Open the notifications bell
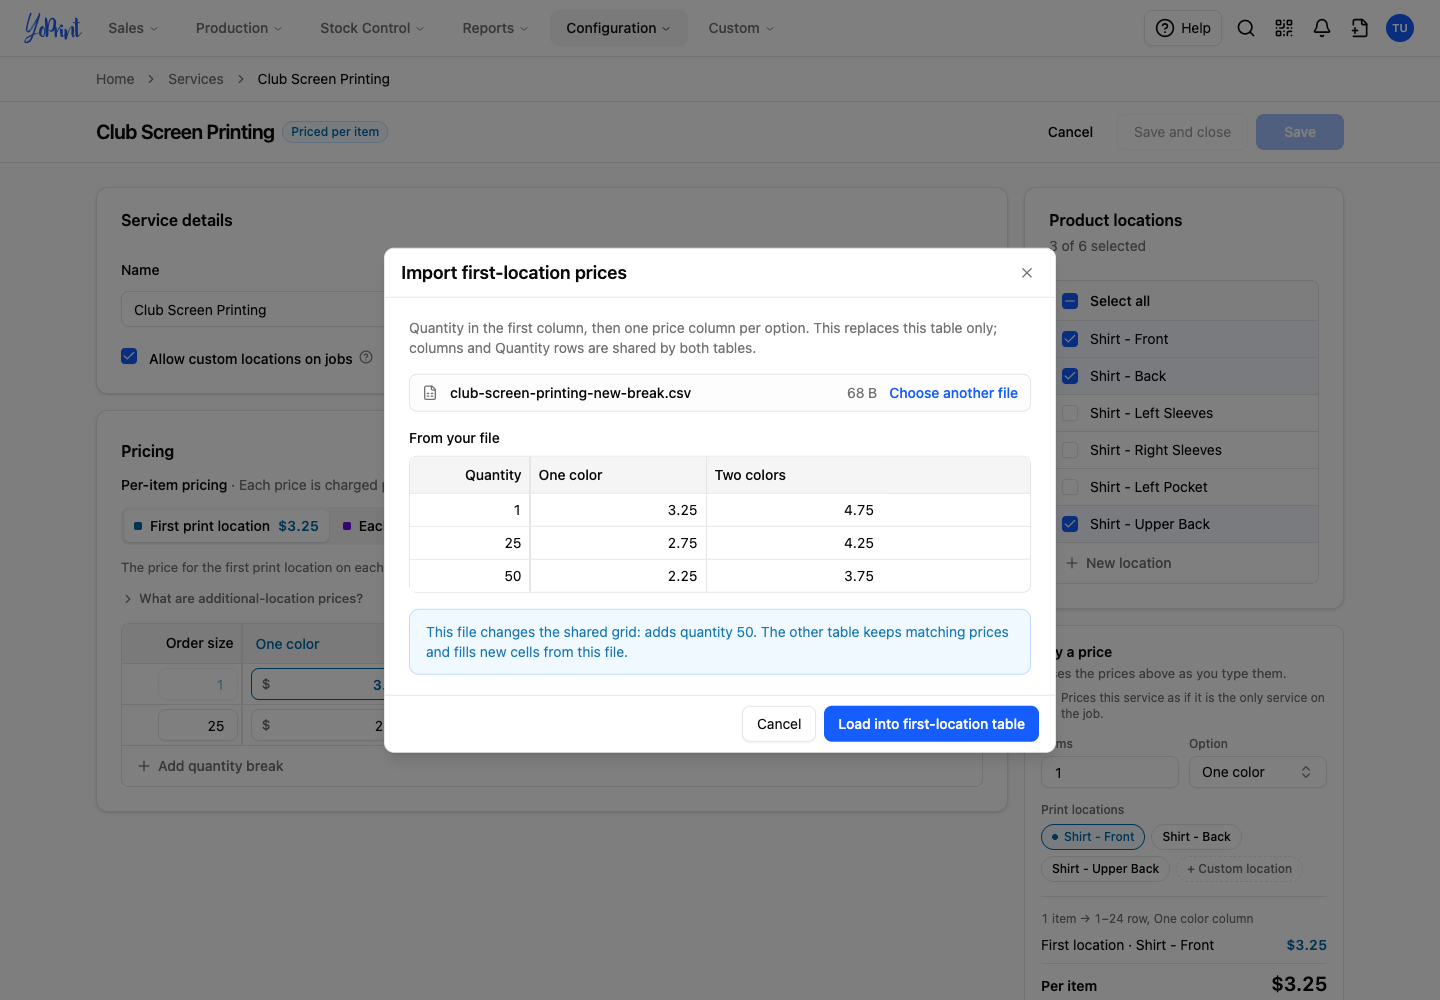Viewport: 1440px width, 1000px height. [x=1322, y=28]
